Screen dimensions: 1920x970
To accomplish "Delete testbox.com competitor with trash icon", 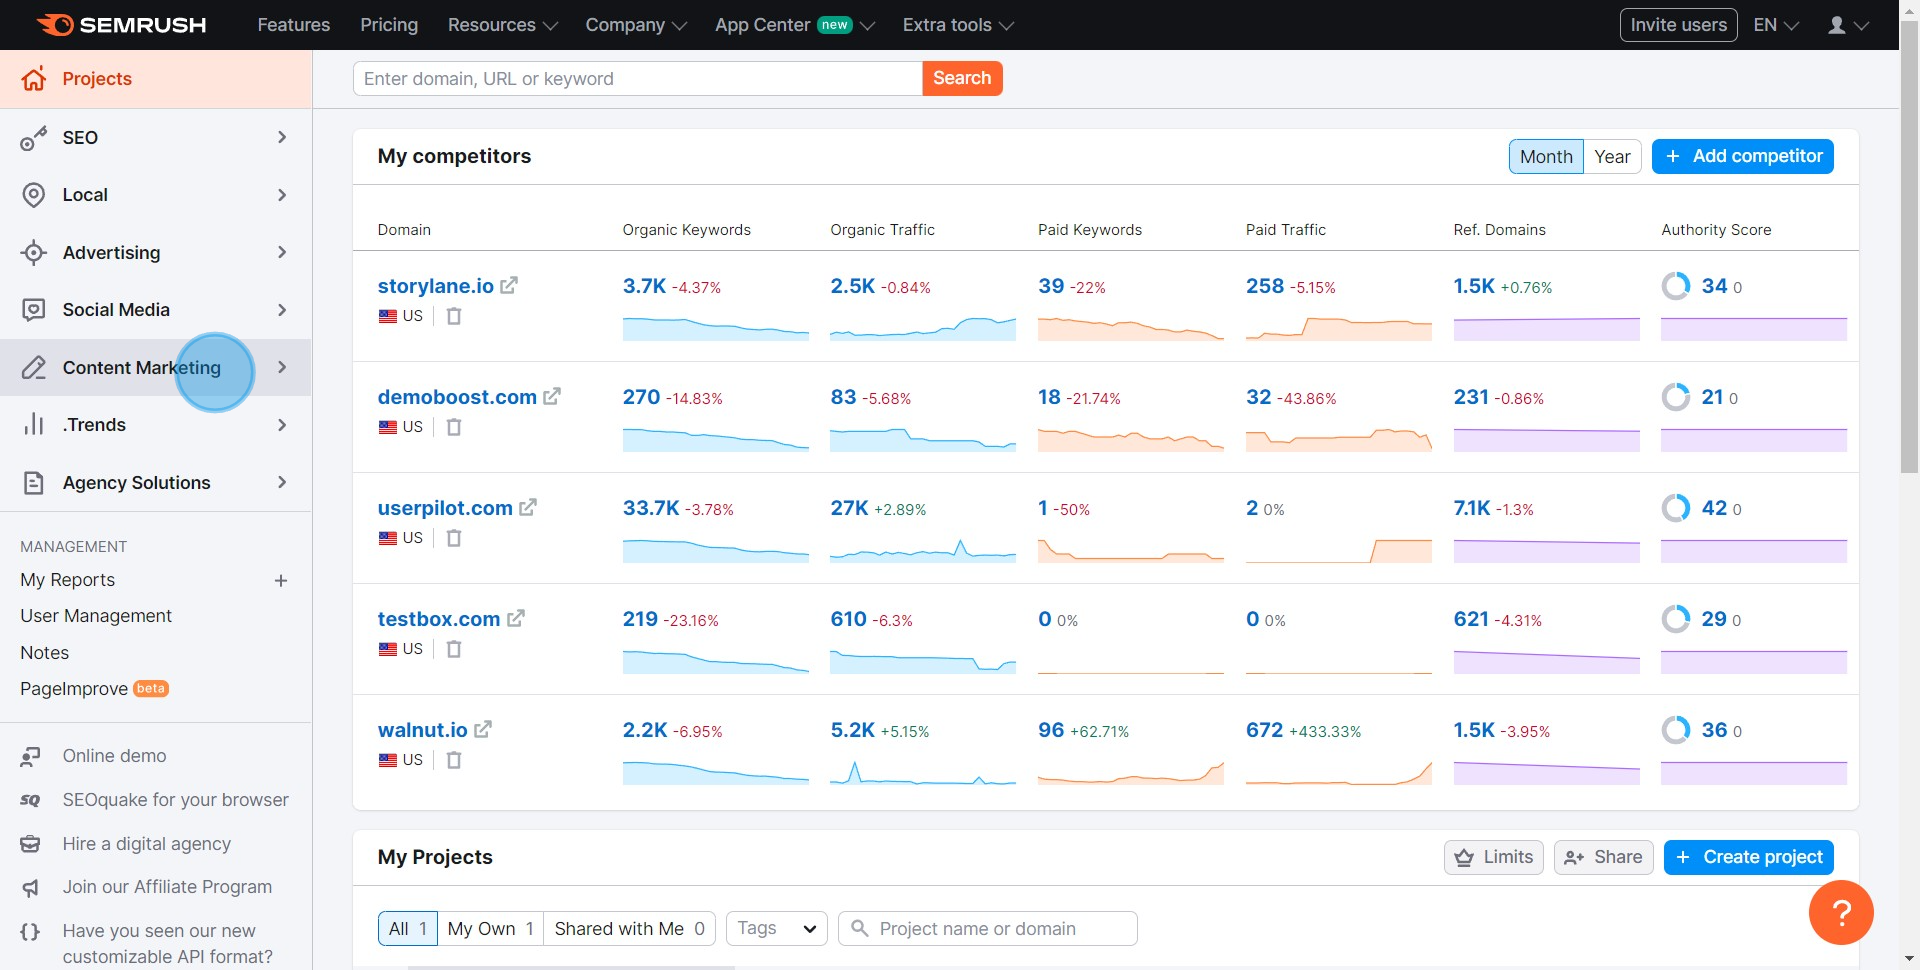I will click(x=454, y=649).
